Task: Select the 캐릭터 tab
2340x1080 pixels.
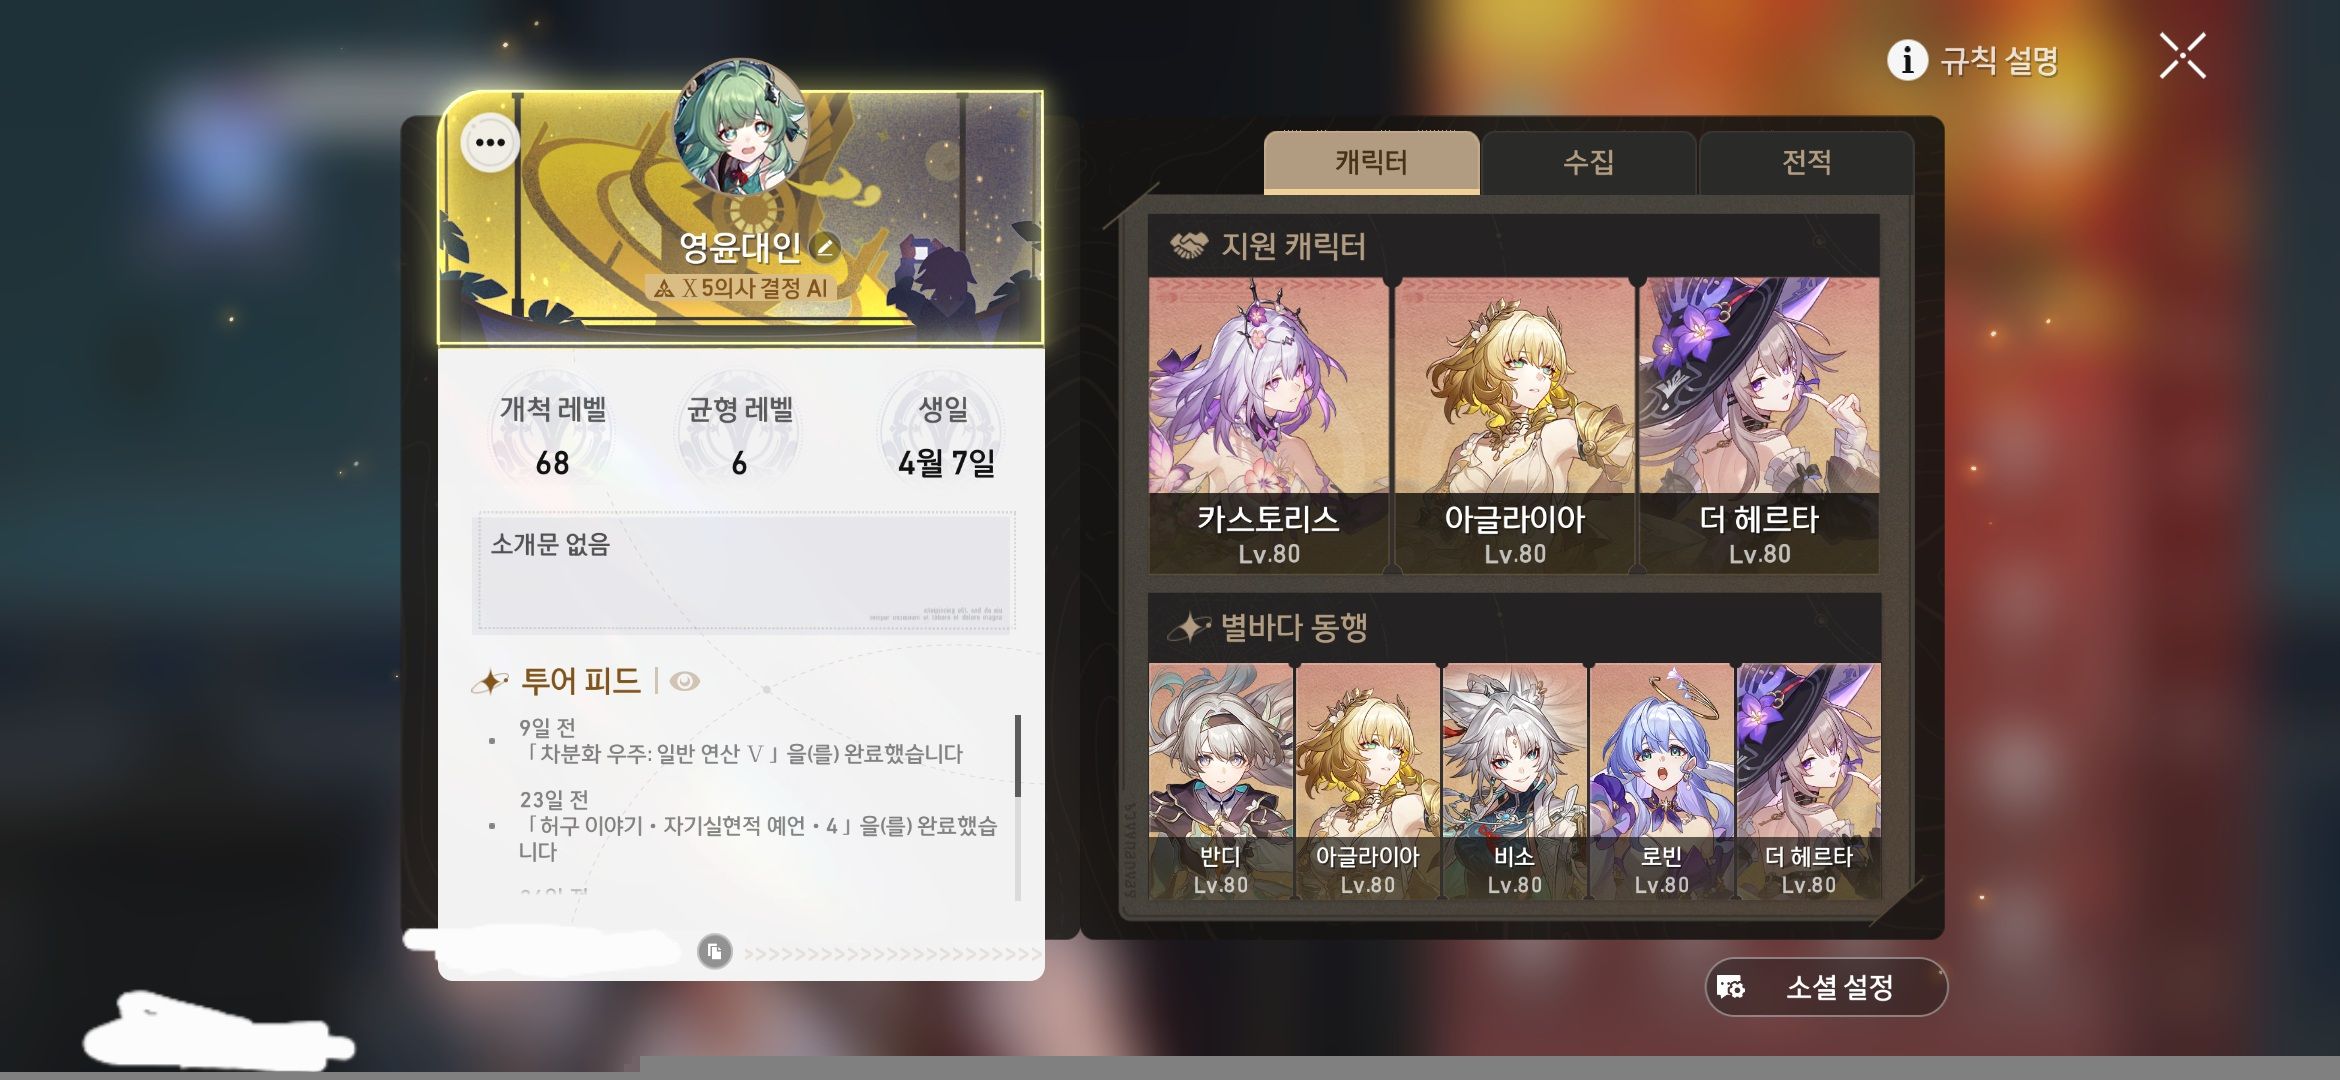Action: (x=1371, y=162)
